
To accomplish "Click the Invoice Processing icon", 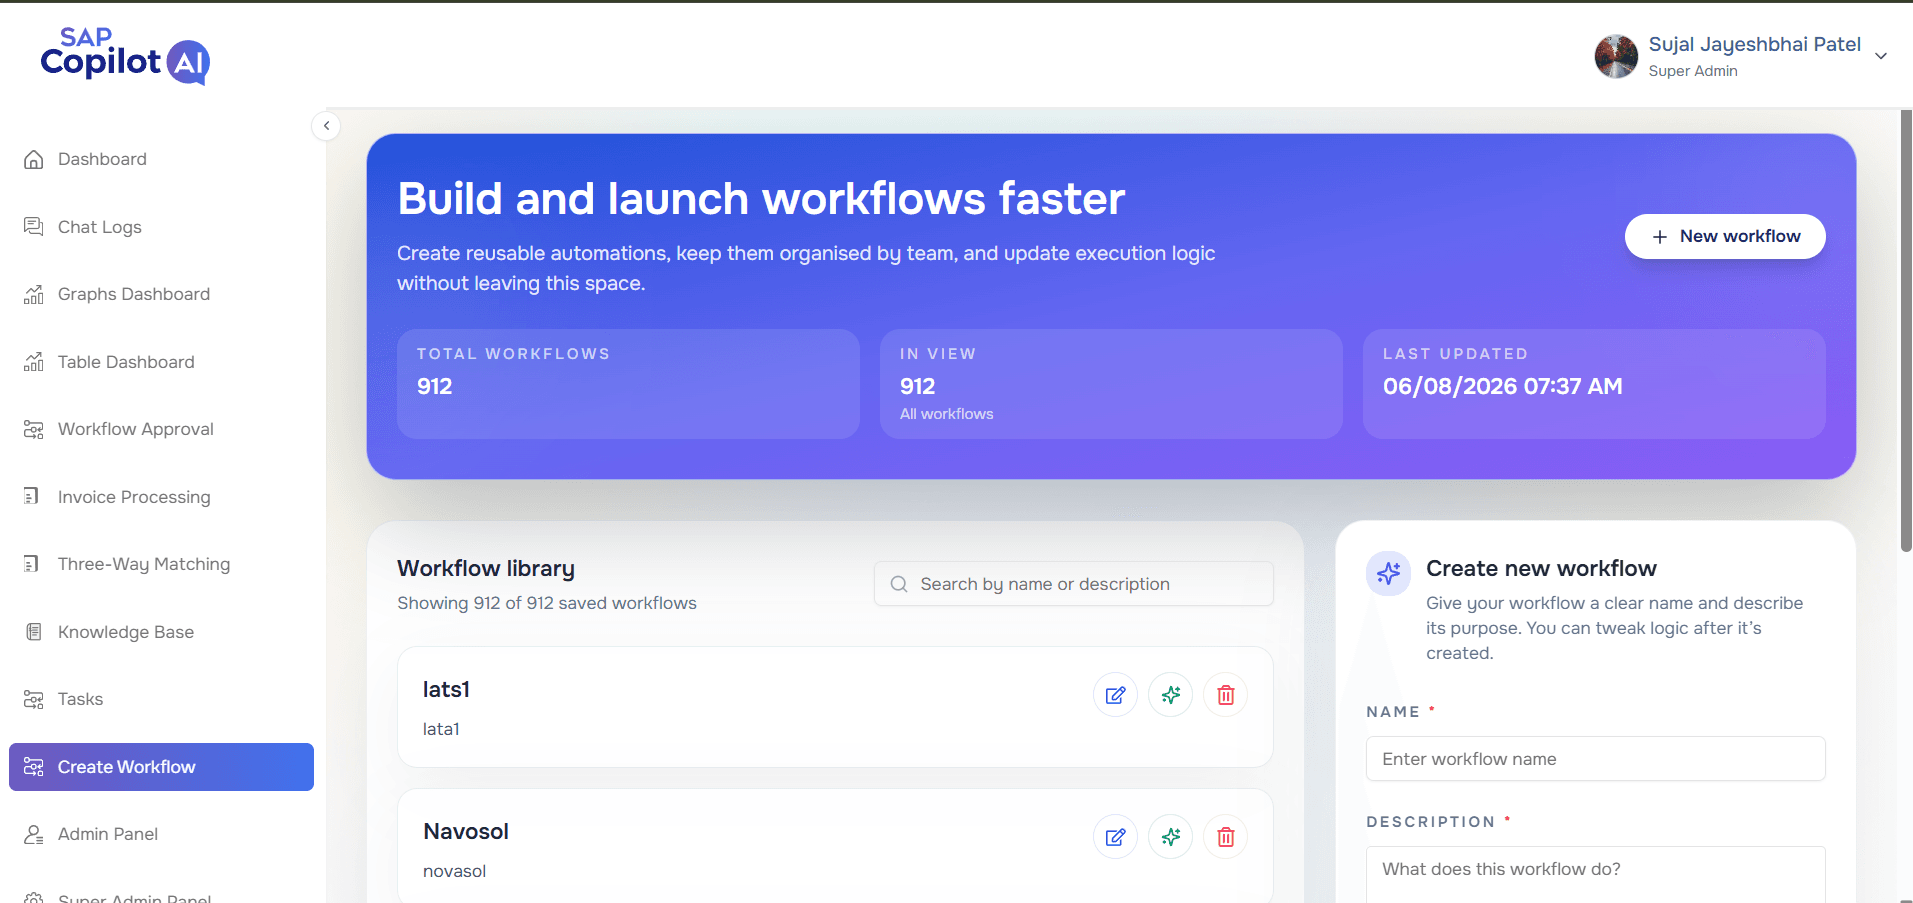I will pos(32,496).
